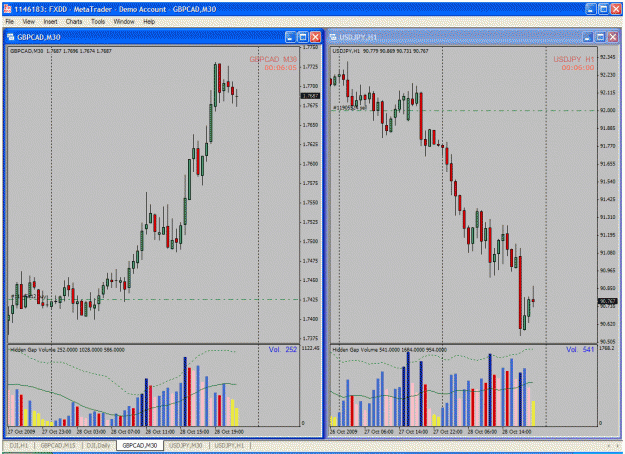Viewport: 625px width, 454px height.
Task: Click the order label on USDJPY chart
Action: tap(350, 108)
